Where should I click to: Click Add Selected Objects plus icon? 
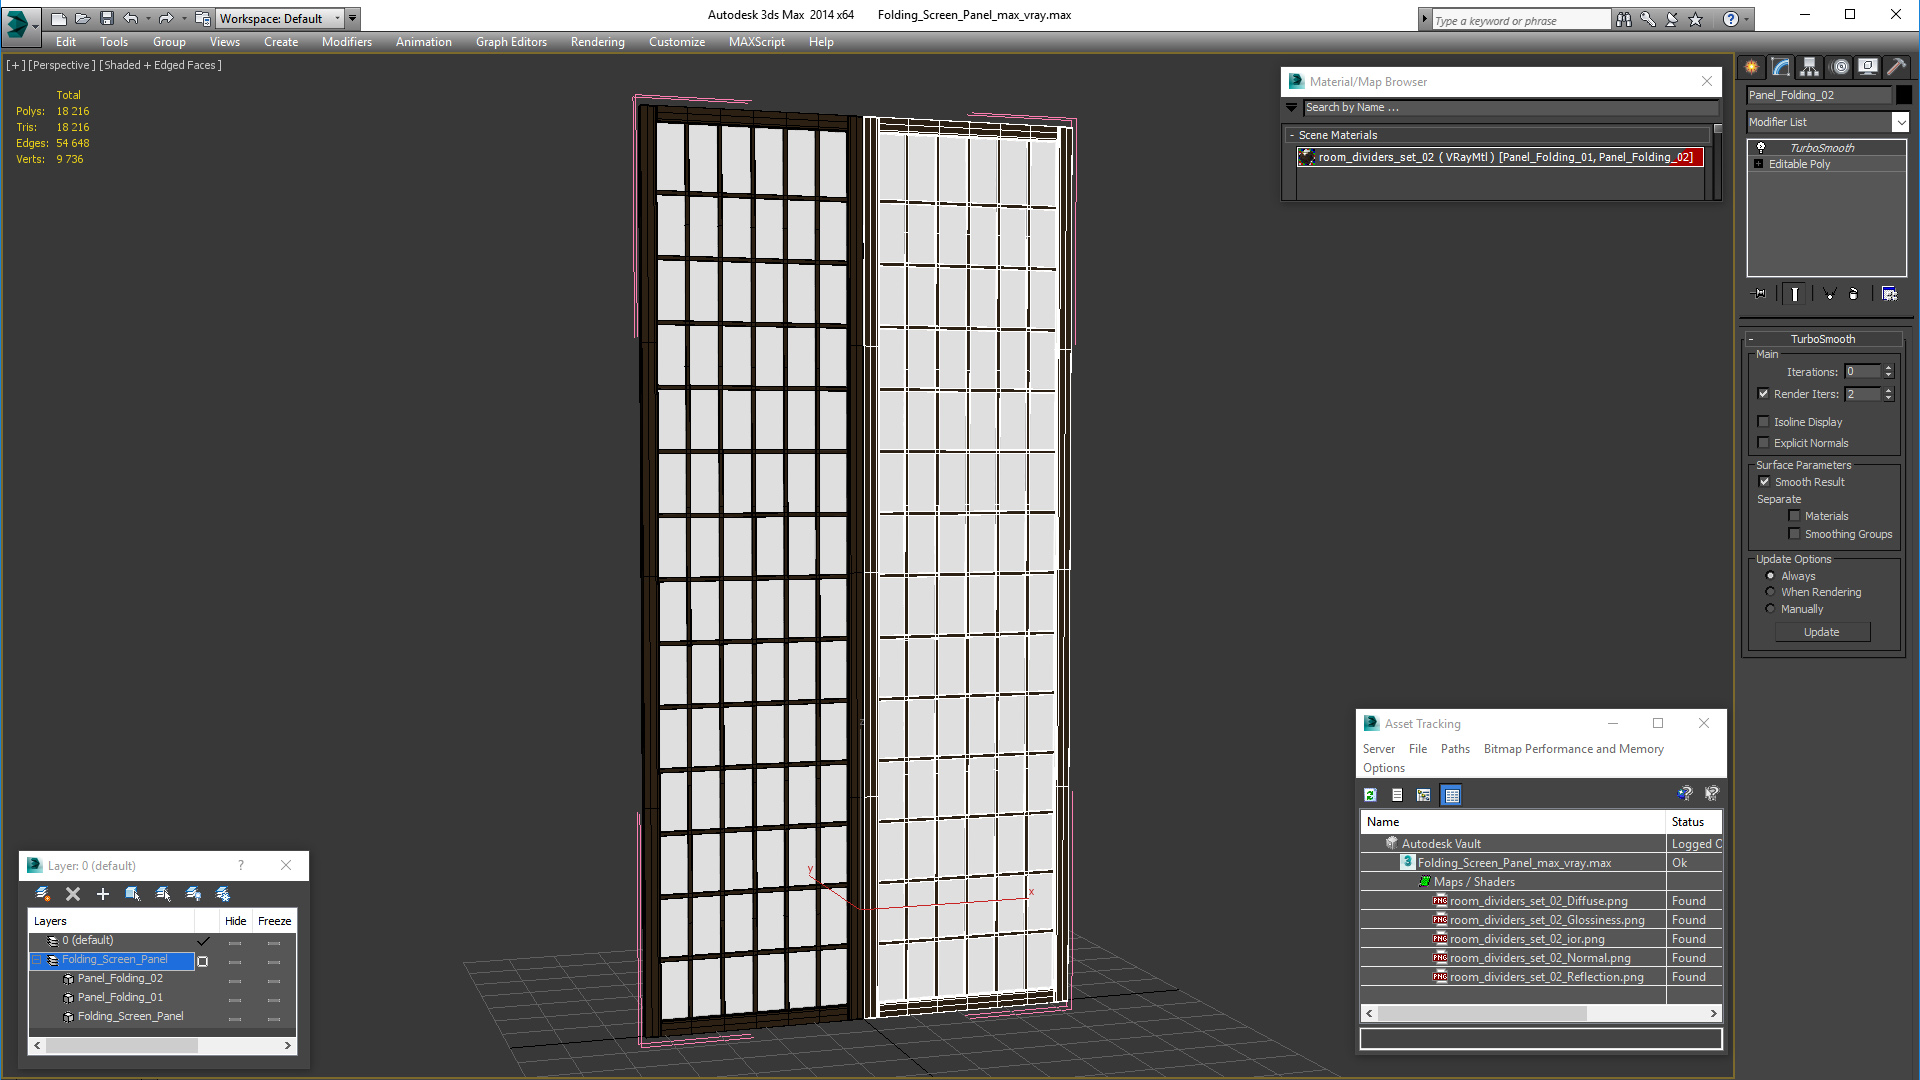coord(102,894)
